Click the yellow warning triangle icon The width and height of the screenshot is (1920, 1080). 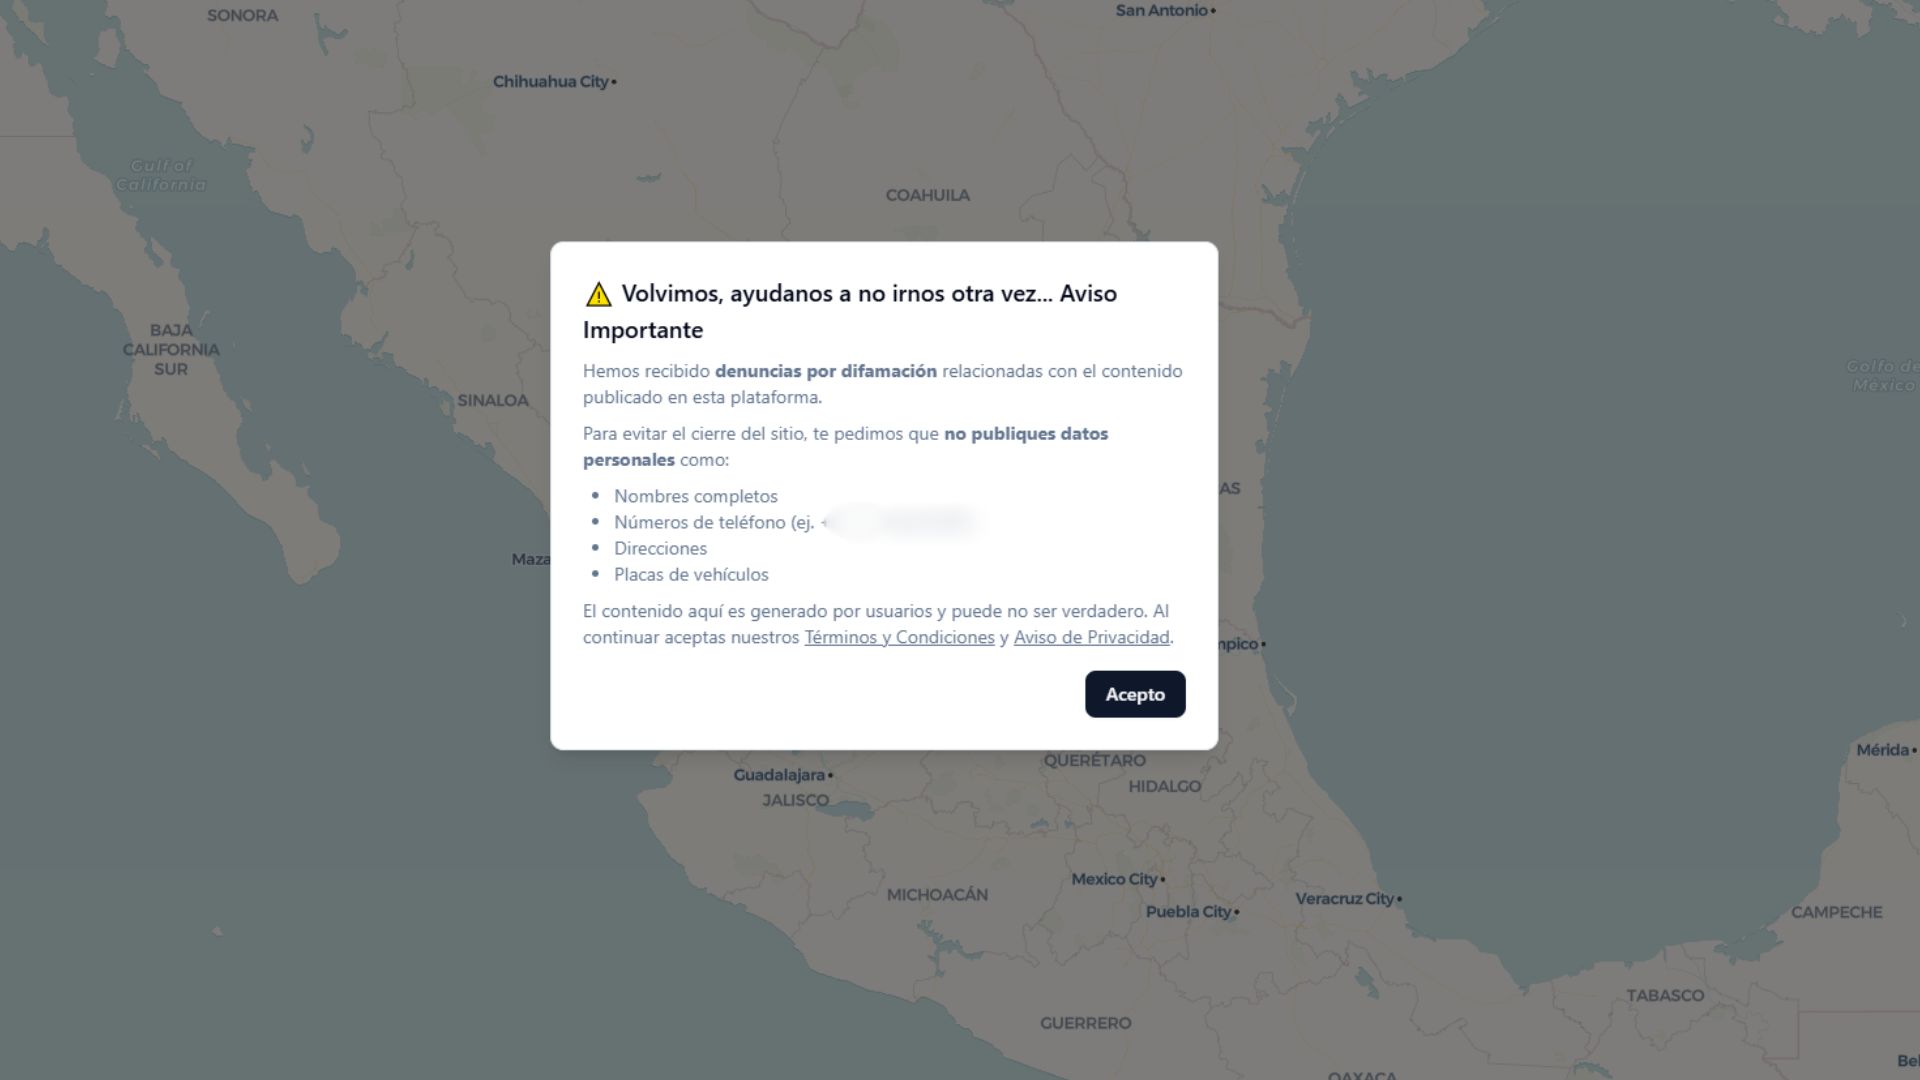(x=598, y=294)
